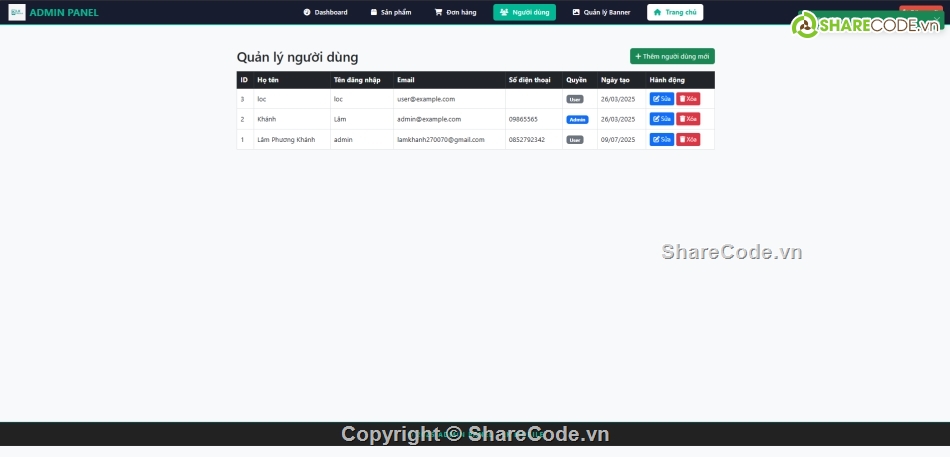Click User badge in Lâm Phương Khánh row
The width and height of the screenshot is (950, 457).
tap(575, 140)
